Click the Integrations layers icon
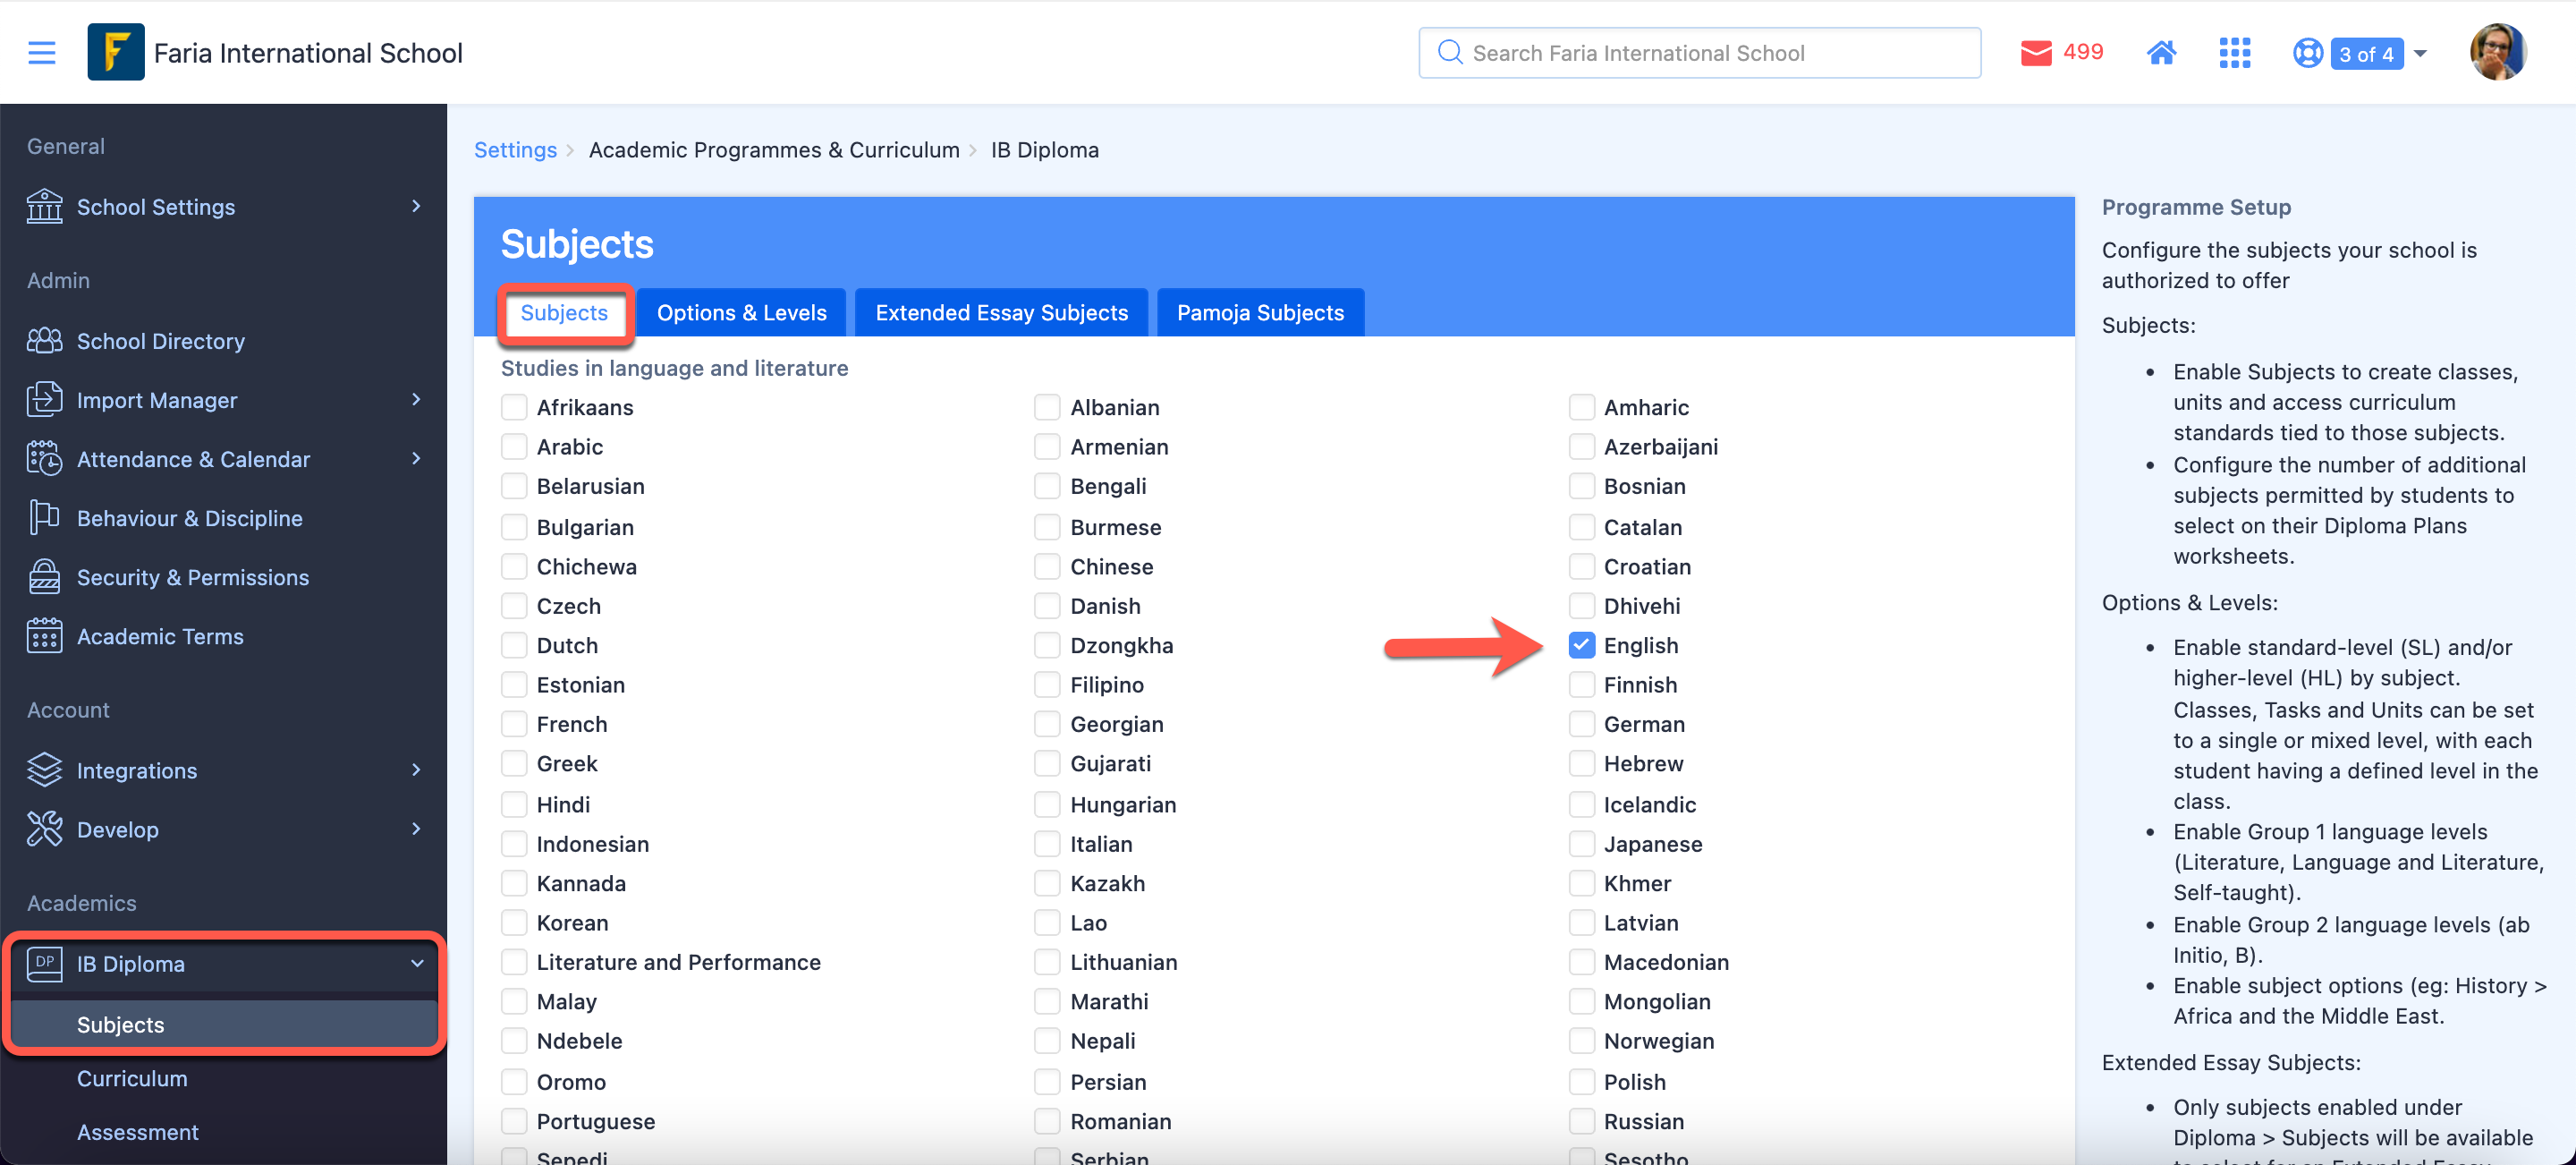Image resolution: width=2576 pixels, height=1165 pixels. (44, 769)
